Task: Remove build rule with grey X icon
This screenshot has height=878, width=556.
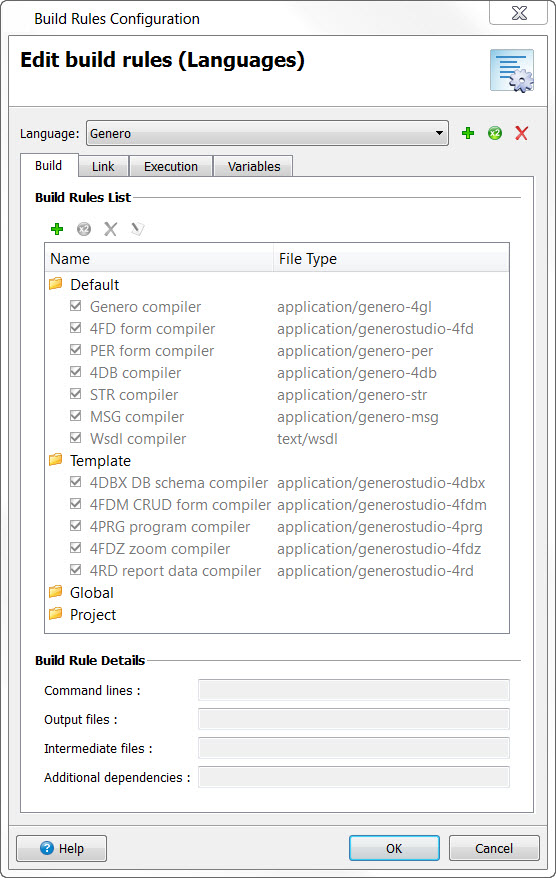Action: [110, 229]
